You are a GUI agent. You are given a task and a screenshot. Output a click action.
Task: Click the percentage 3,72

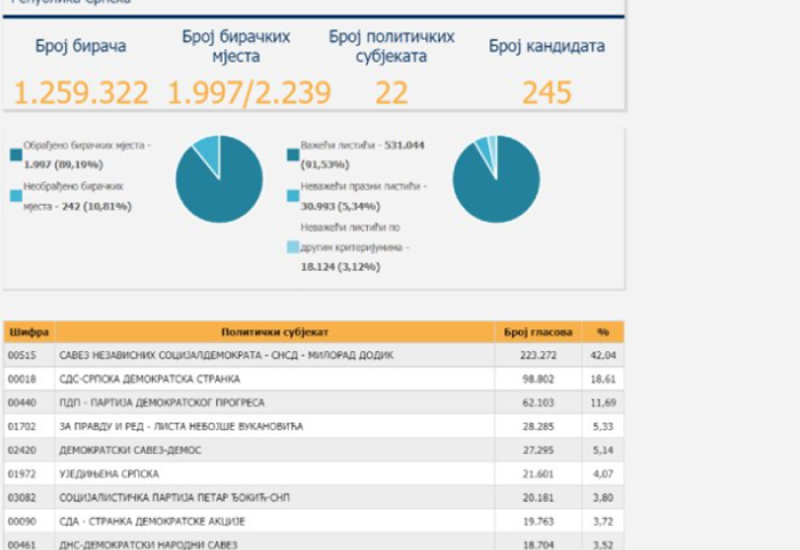coord(603,521)
